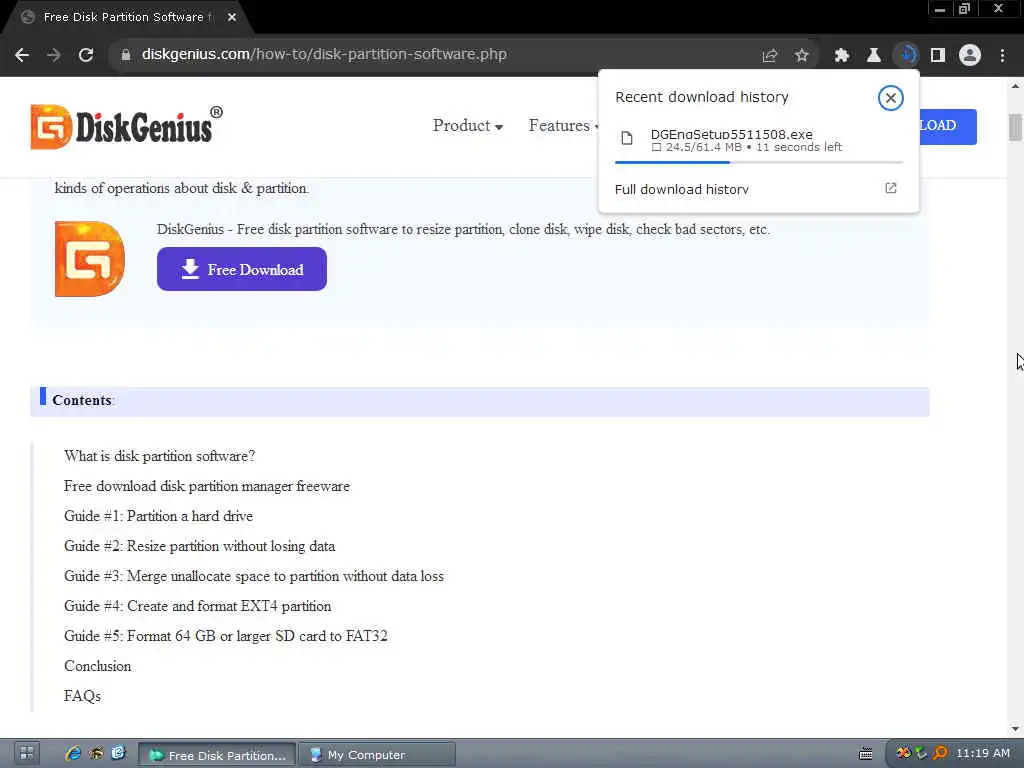Click the site lock security icon
The width and height of the screenshot is (1024, 768).
point(125,55)
